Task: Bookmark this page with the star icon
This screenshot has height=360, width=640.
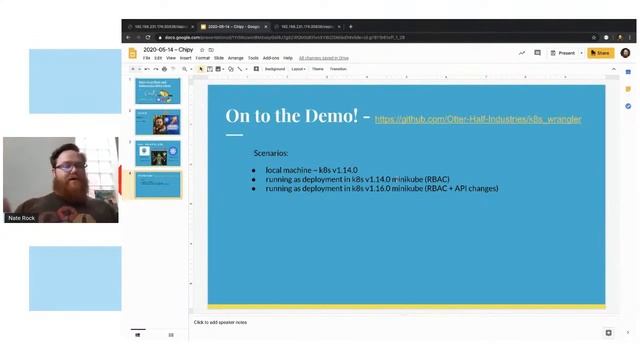Action: [x=594, y=37]
